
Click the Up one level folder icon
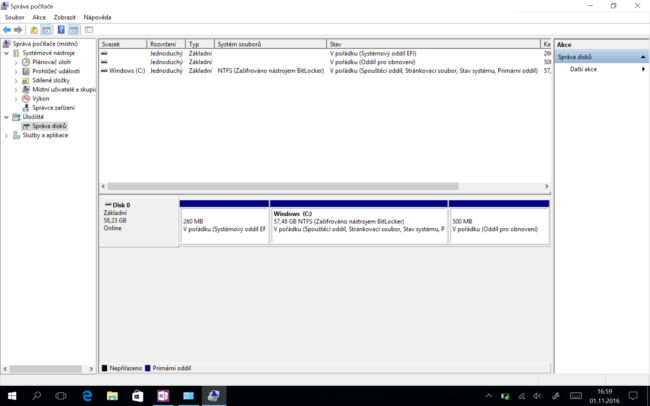point(34,30)
